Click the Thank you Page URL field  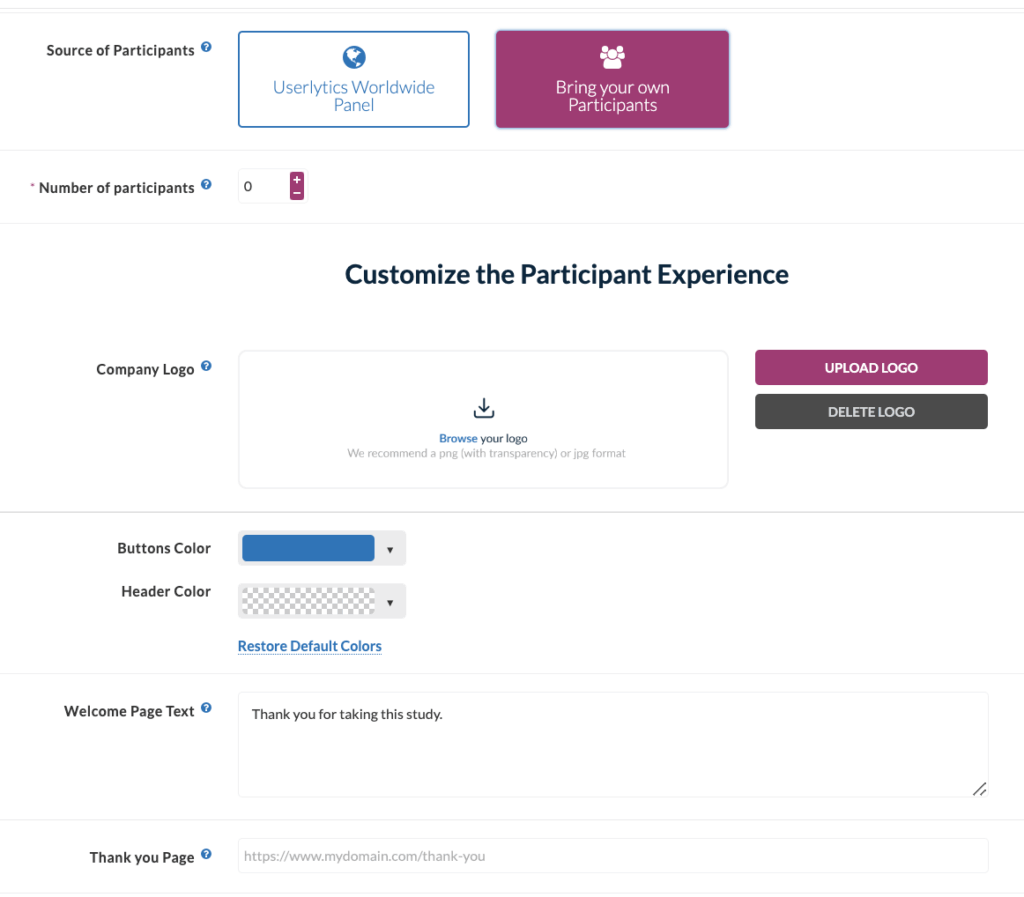pos(612,856)
